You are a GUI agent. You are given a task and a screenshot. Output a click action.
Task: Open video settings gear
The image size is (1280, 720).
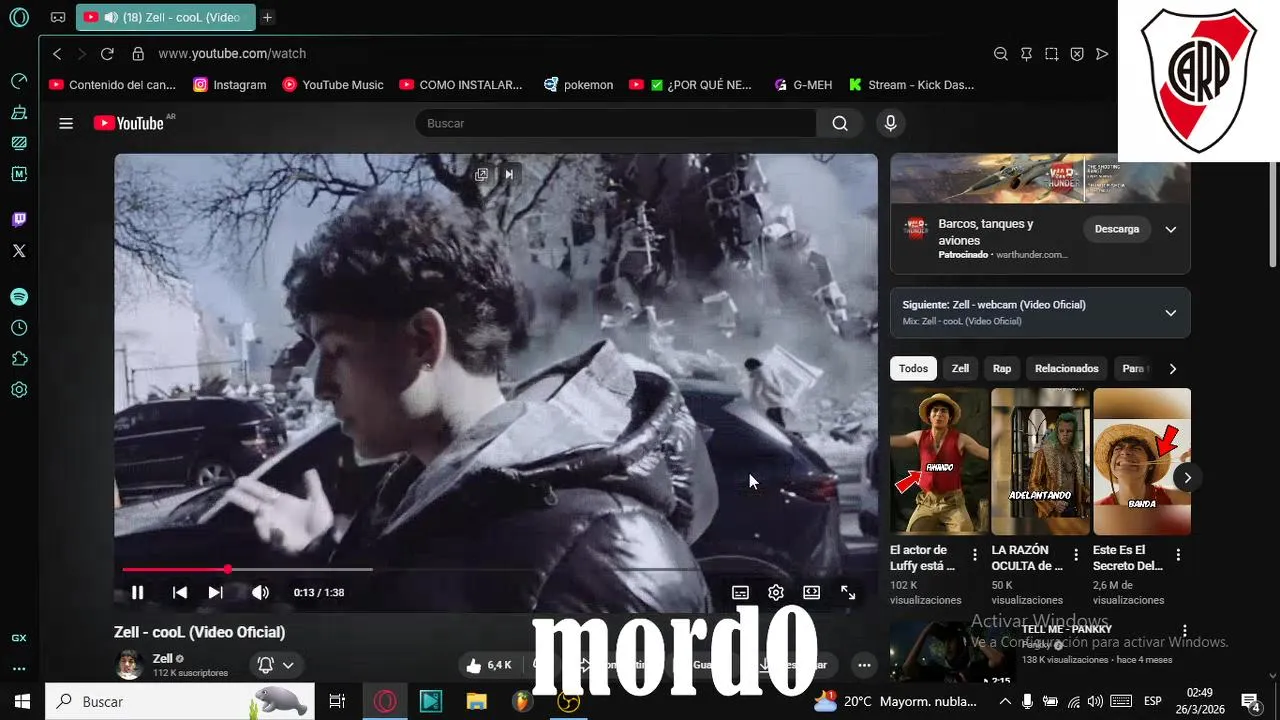click(776, 592)
